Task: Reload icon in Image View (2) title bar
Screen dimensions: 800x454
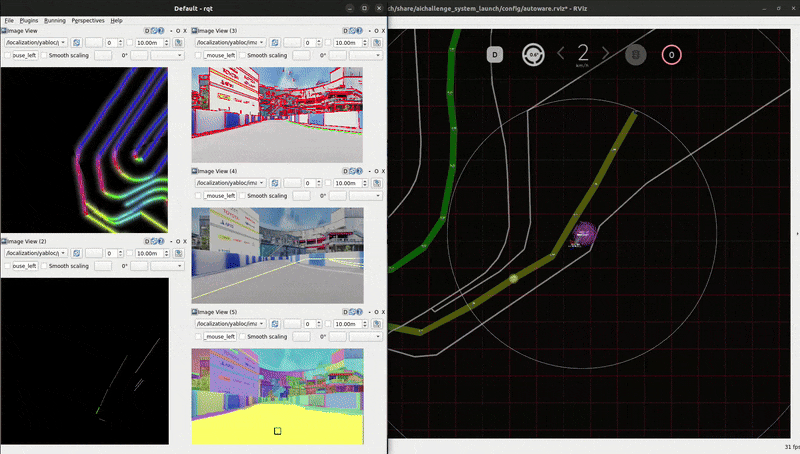Action: pos(154,241)
